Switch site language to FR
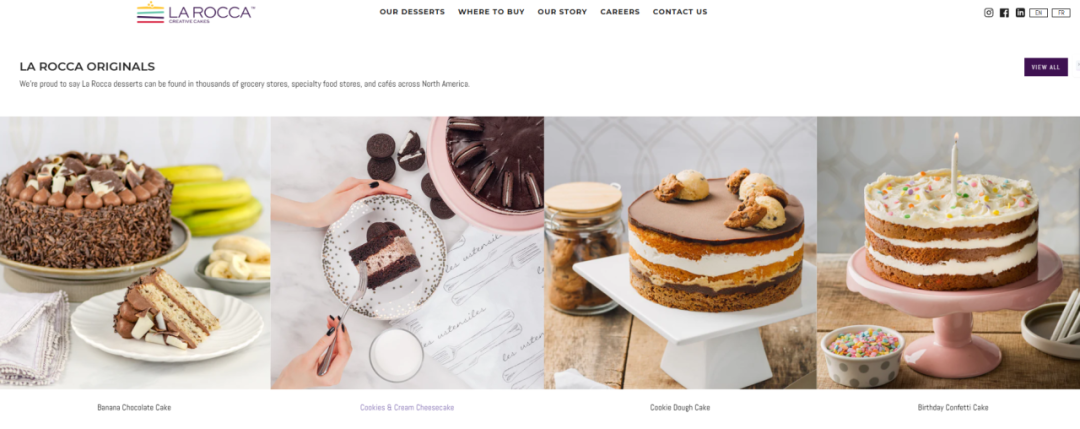This screenshot has width=1080, height=429. [x=1061, y=12]
